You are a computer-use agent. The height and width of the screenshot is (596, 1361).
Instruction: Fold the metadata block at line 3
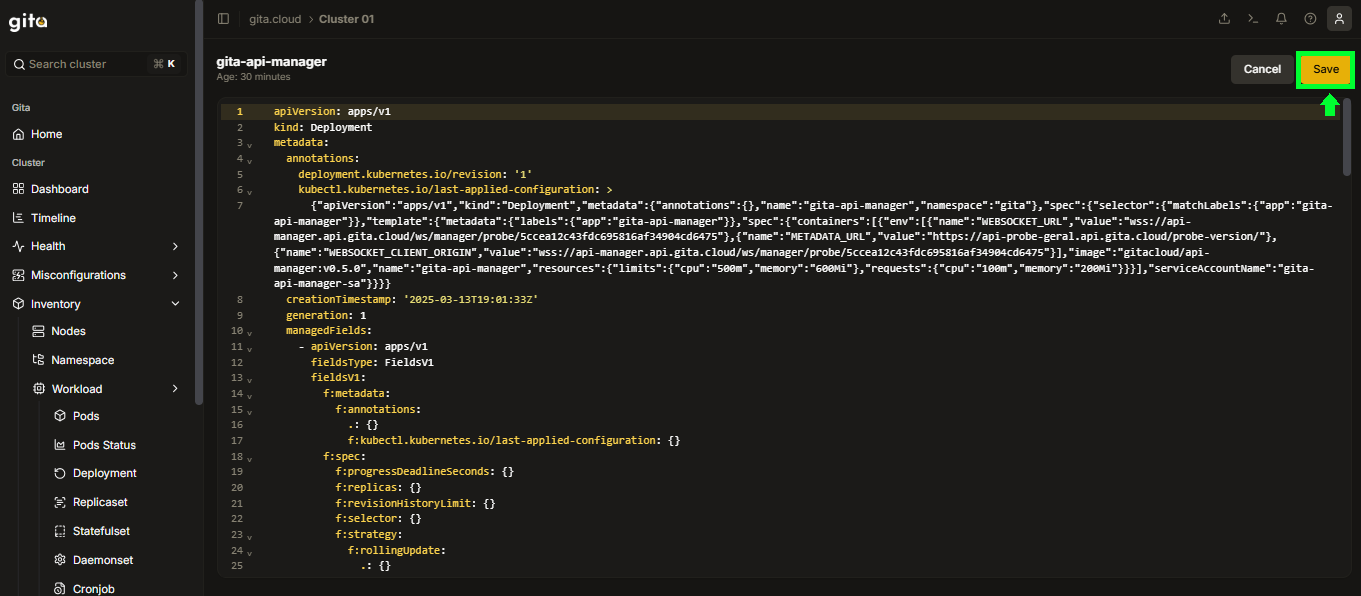[x=249, y=145]
